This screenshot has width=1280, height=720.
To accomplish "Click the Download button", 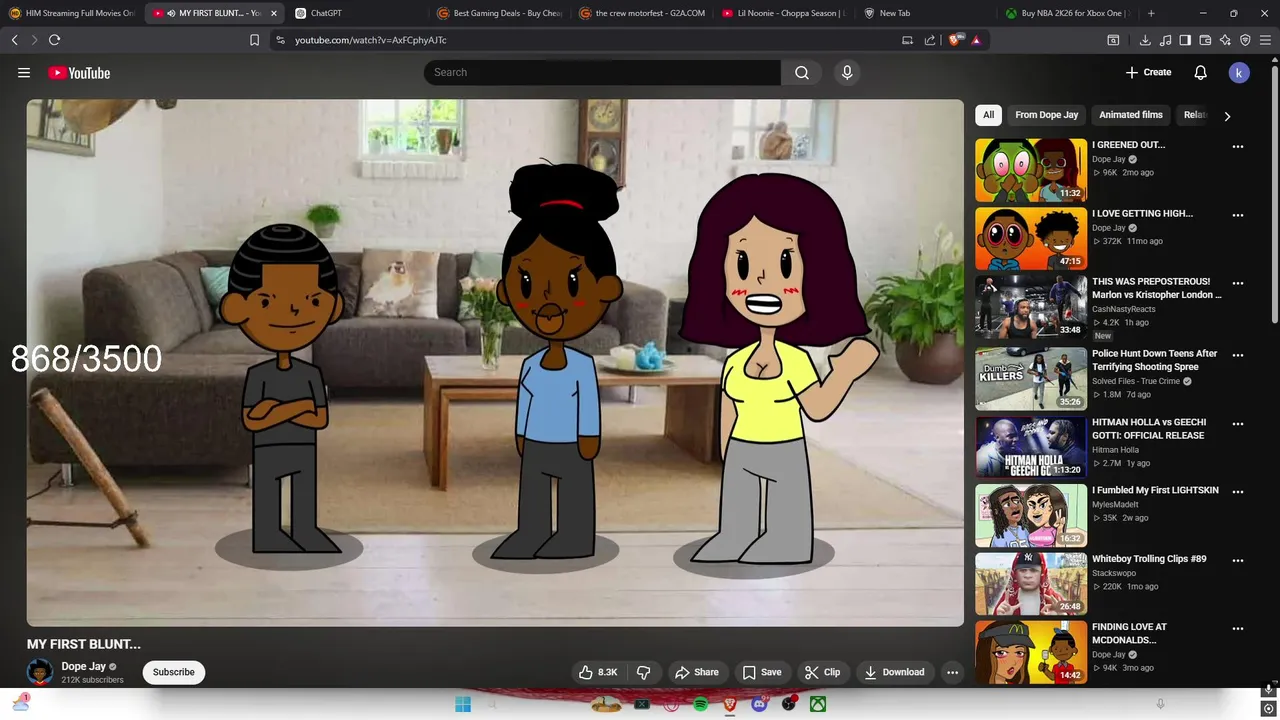I will click(895, 672).
